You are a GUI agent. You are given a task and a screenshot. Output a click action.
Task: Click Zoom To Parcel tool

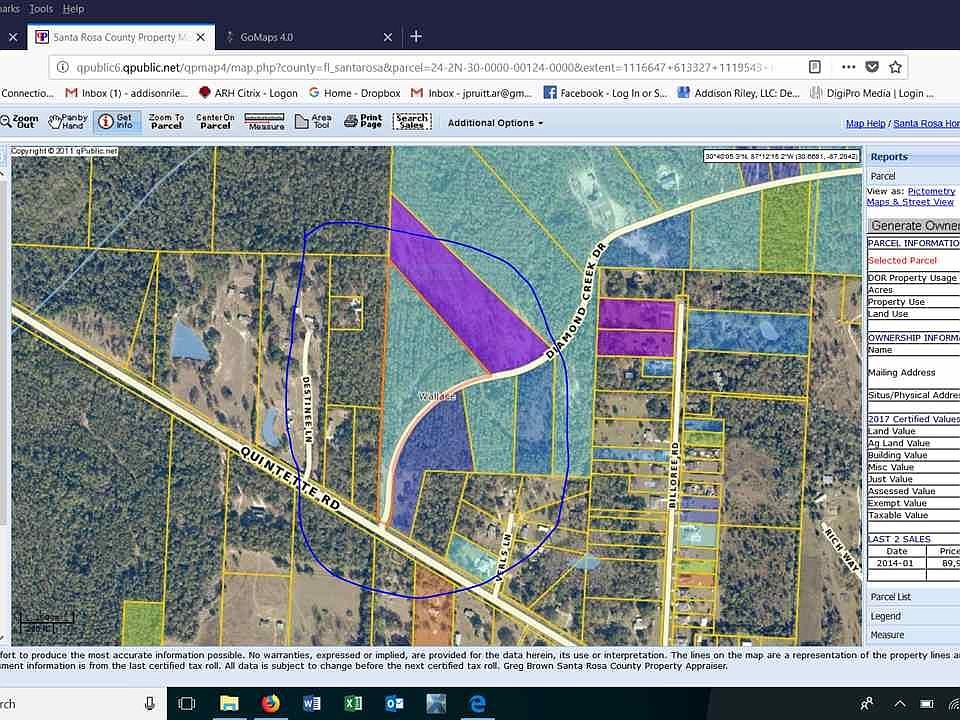point(166,121)
